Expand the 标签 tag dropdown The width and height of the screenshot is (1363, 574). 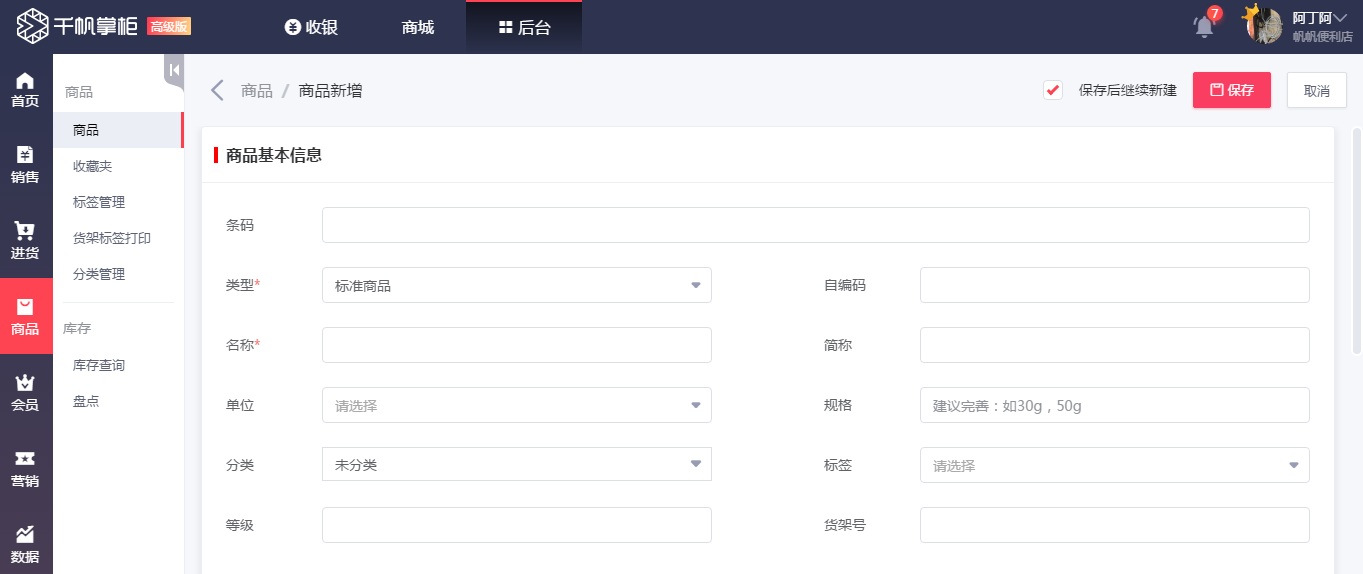(1114, 465)
